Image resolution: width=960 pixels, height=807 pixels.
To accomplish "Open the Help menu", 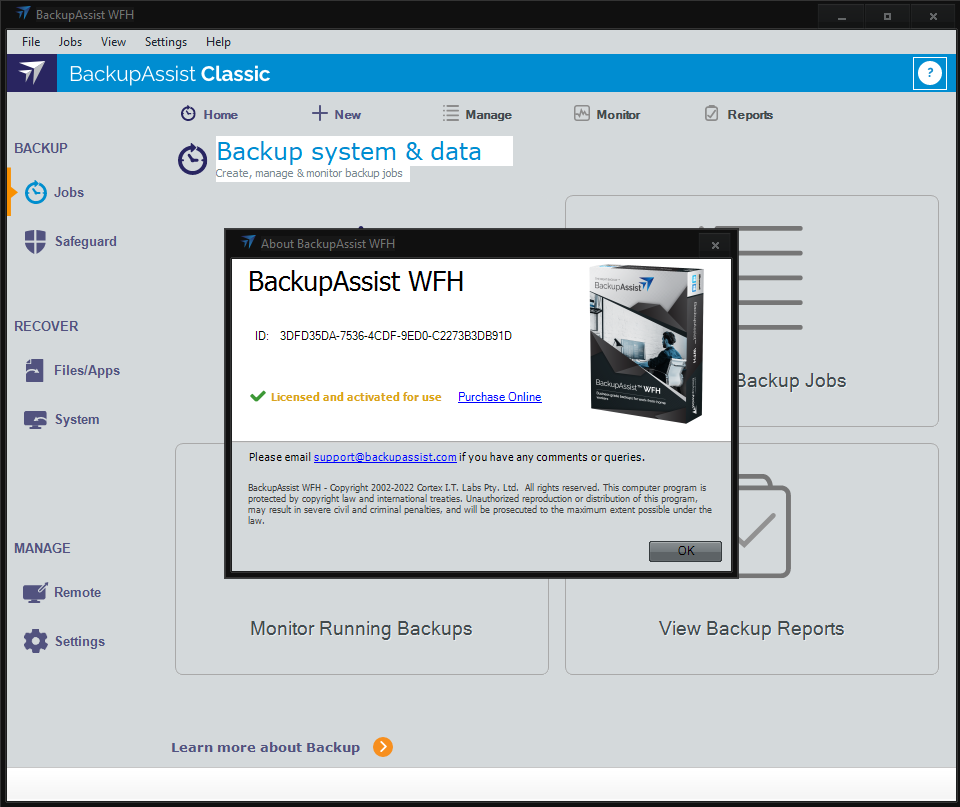I will (218, 42).
